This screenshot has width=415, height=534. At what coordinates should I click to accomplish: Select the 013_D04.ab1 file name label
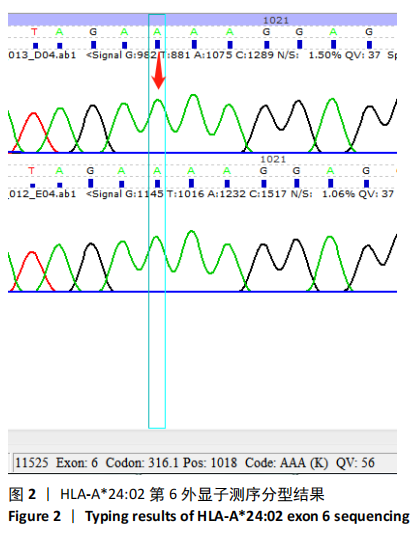[42, 55]
